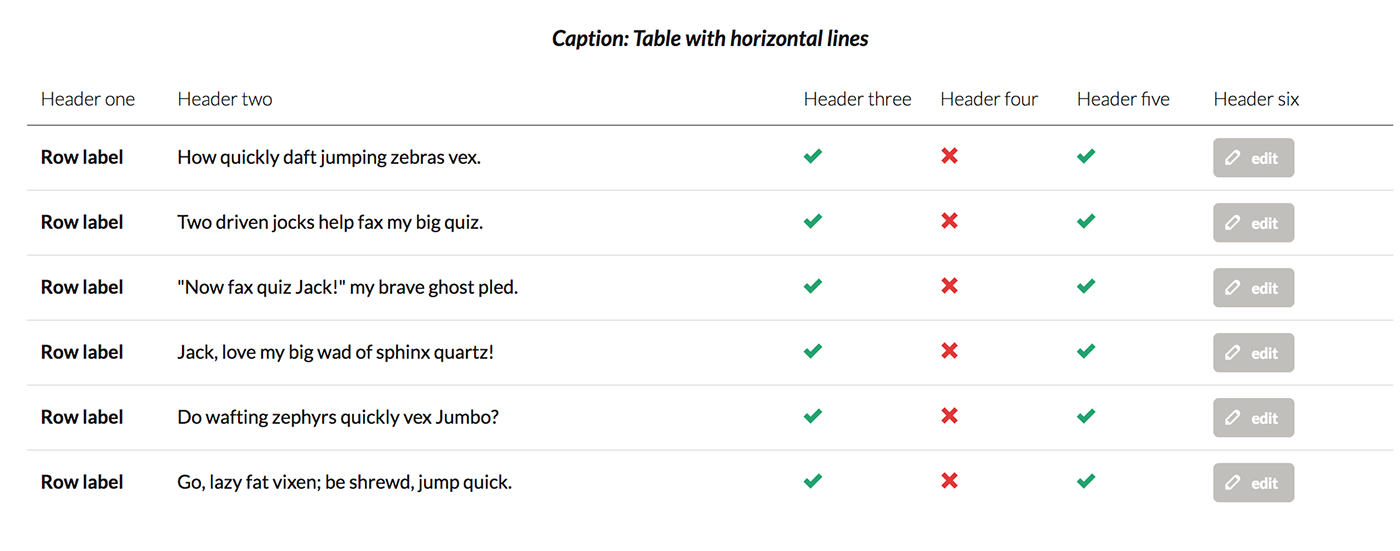The image size is (1400, 551).
Task: Click the Header five checkmark in the ghost row
Action: click(1086, 286)
